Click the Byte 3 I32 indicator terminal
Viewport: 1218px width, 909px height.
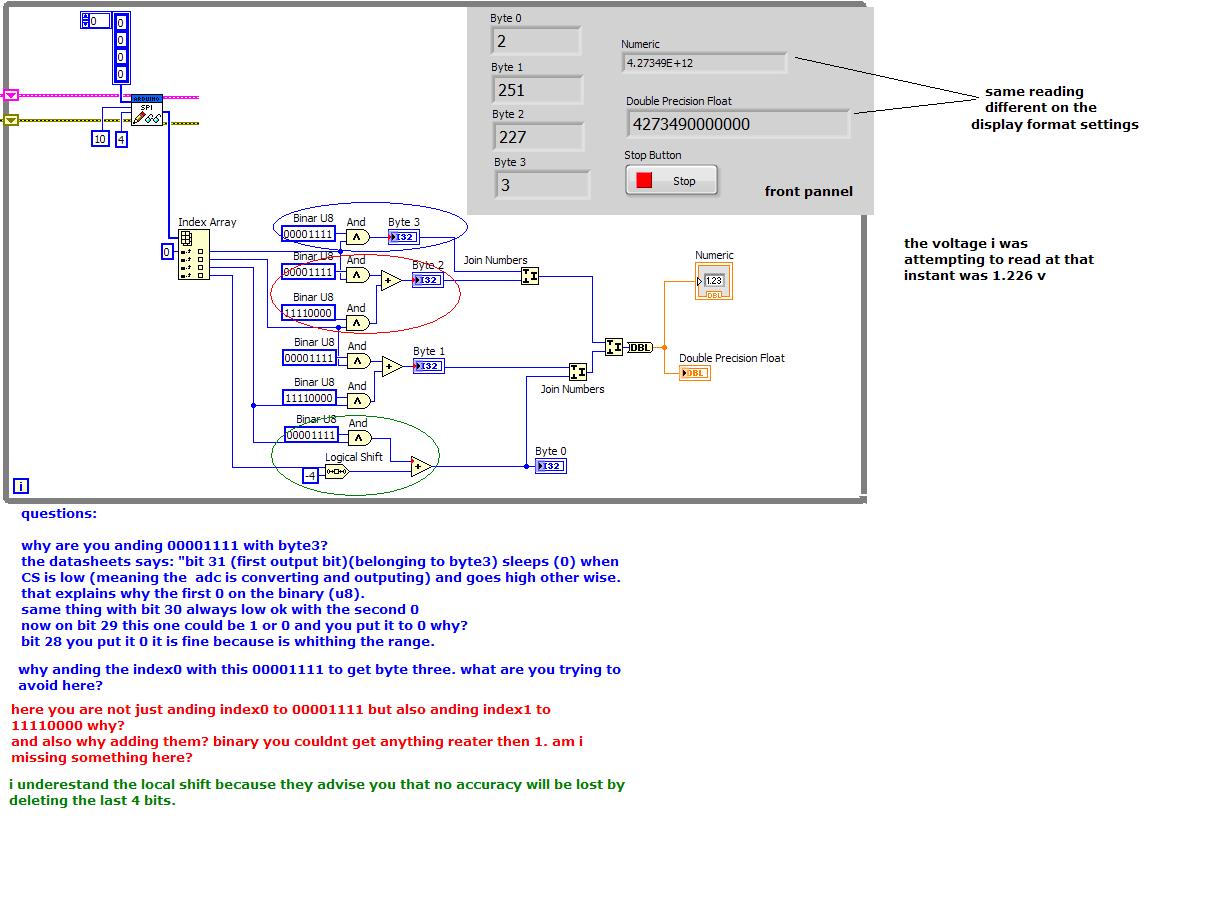tap(404, 237)
